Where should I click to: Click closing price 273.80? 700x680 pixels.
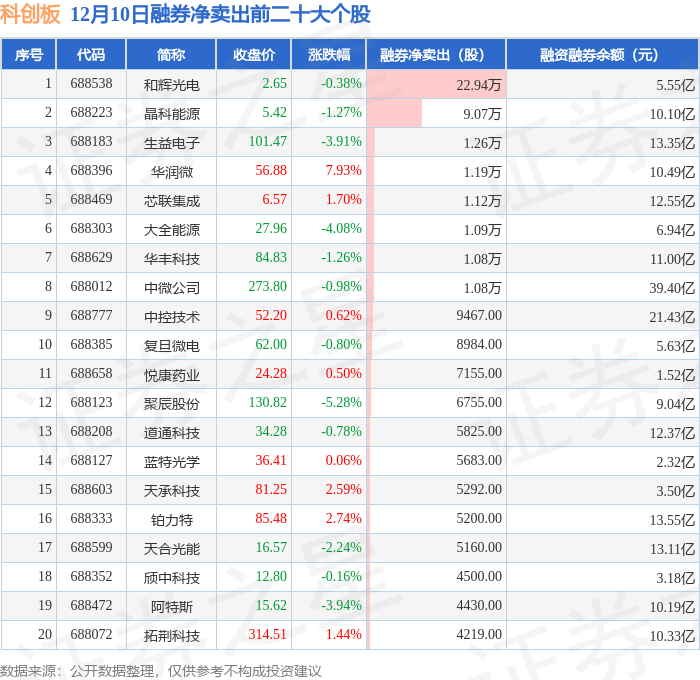267,287
